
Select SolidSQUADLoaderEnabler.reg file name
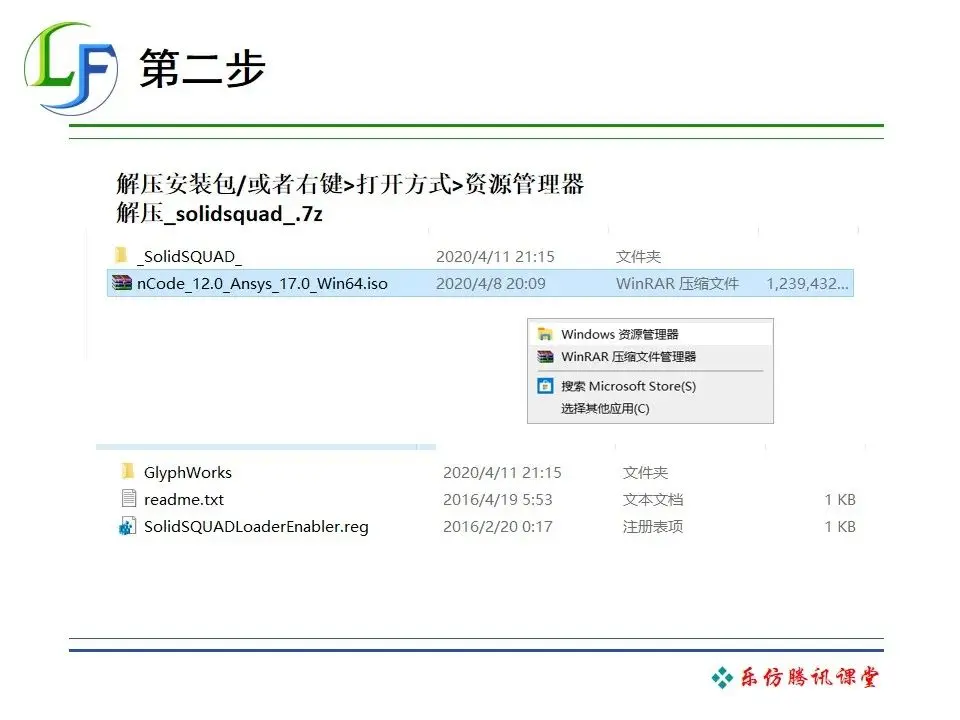click(256, 527)
